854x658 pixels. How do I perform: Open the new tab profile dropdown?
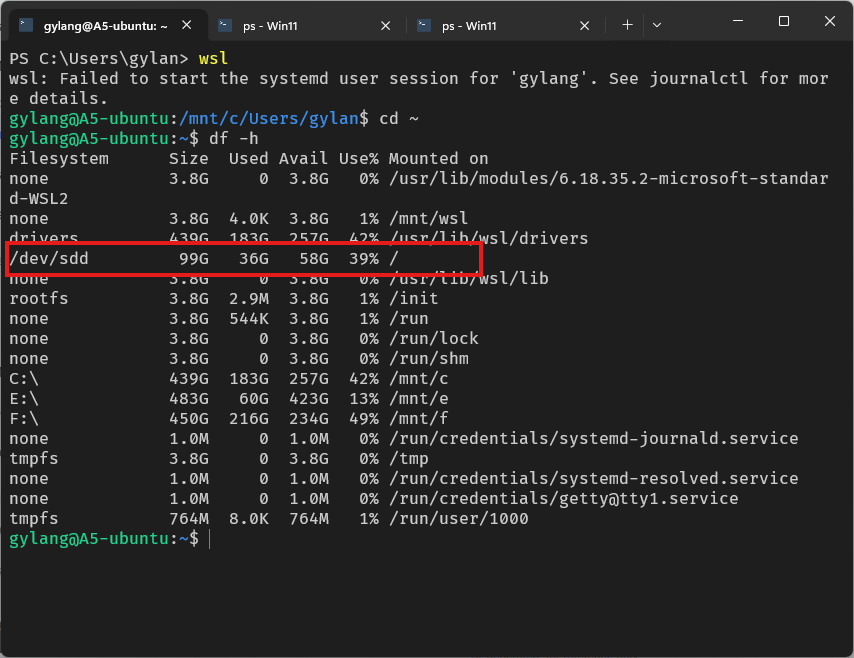(657, 25)
